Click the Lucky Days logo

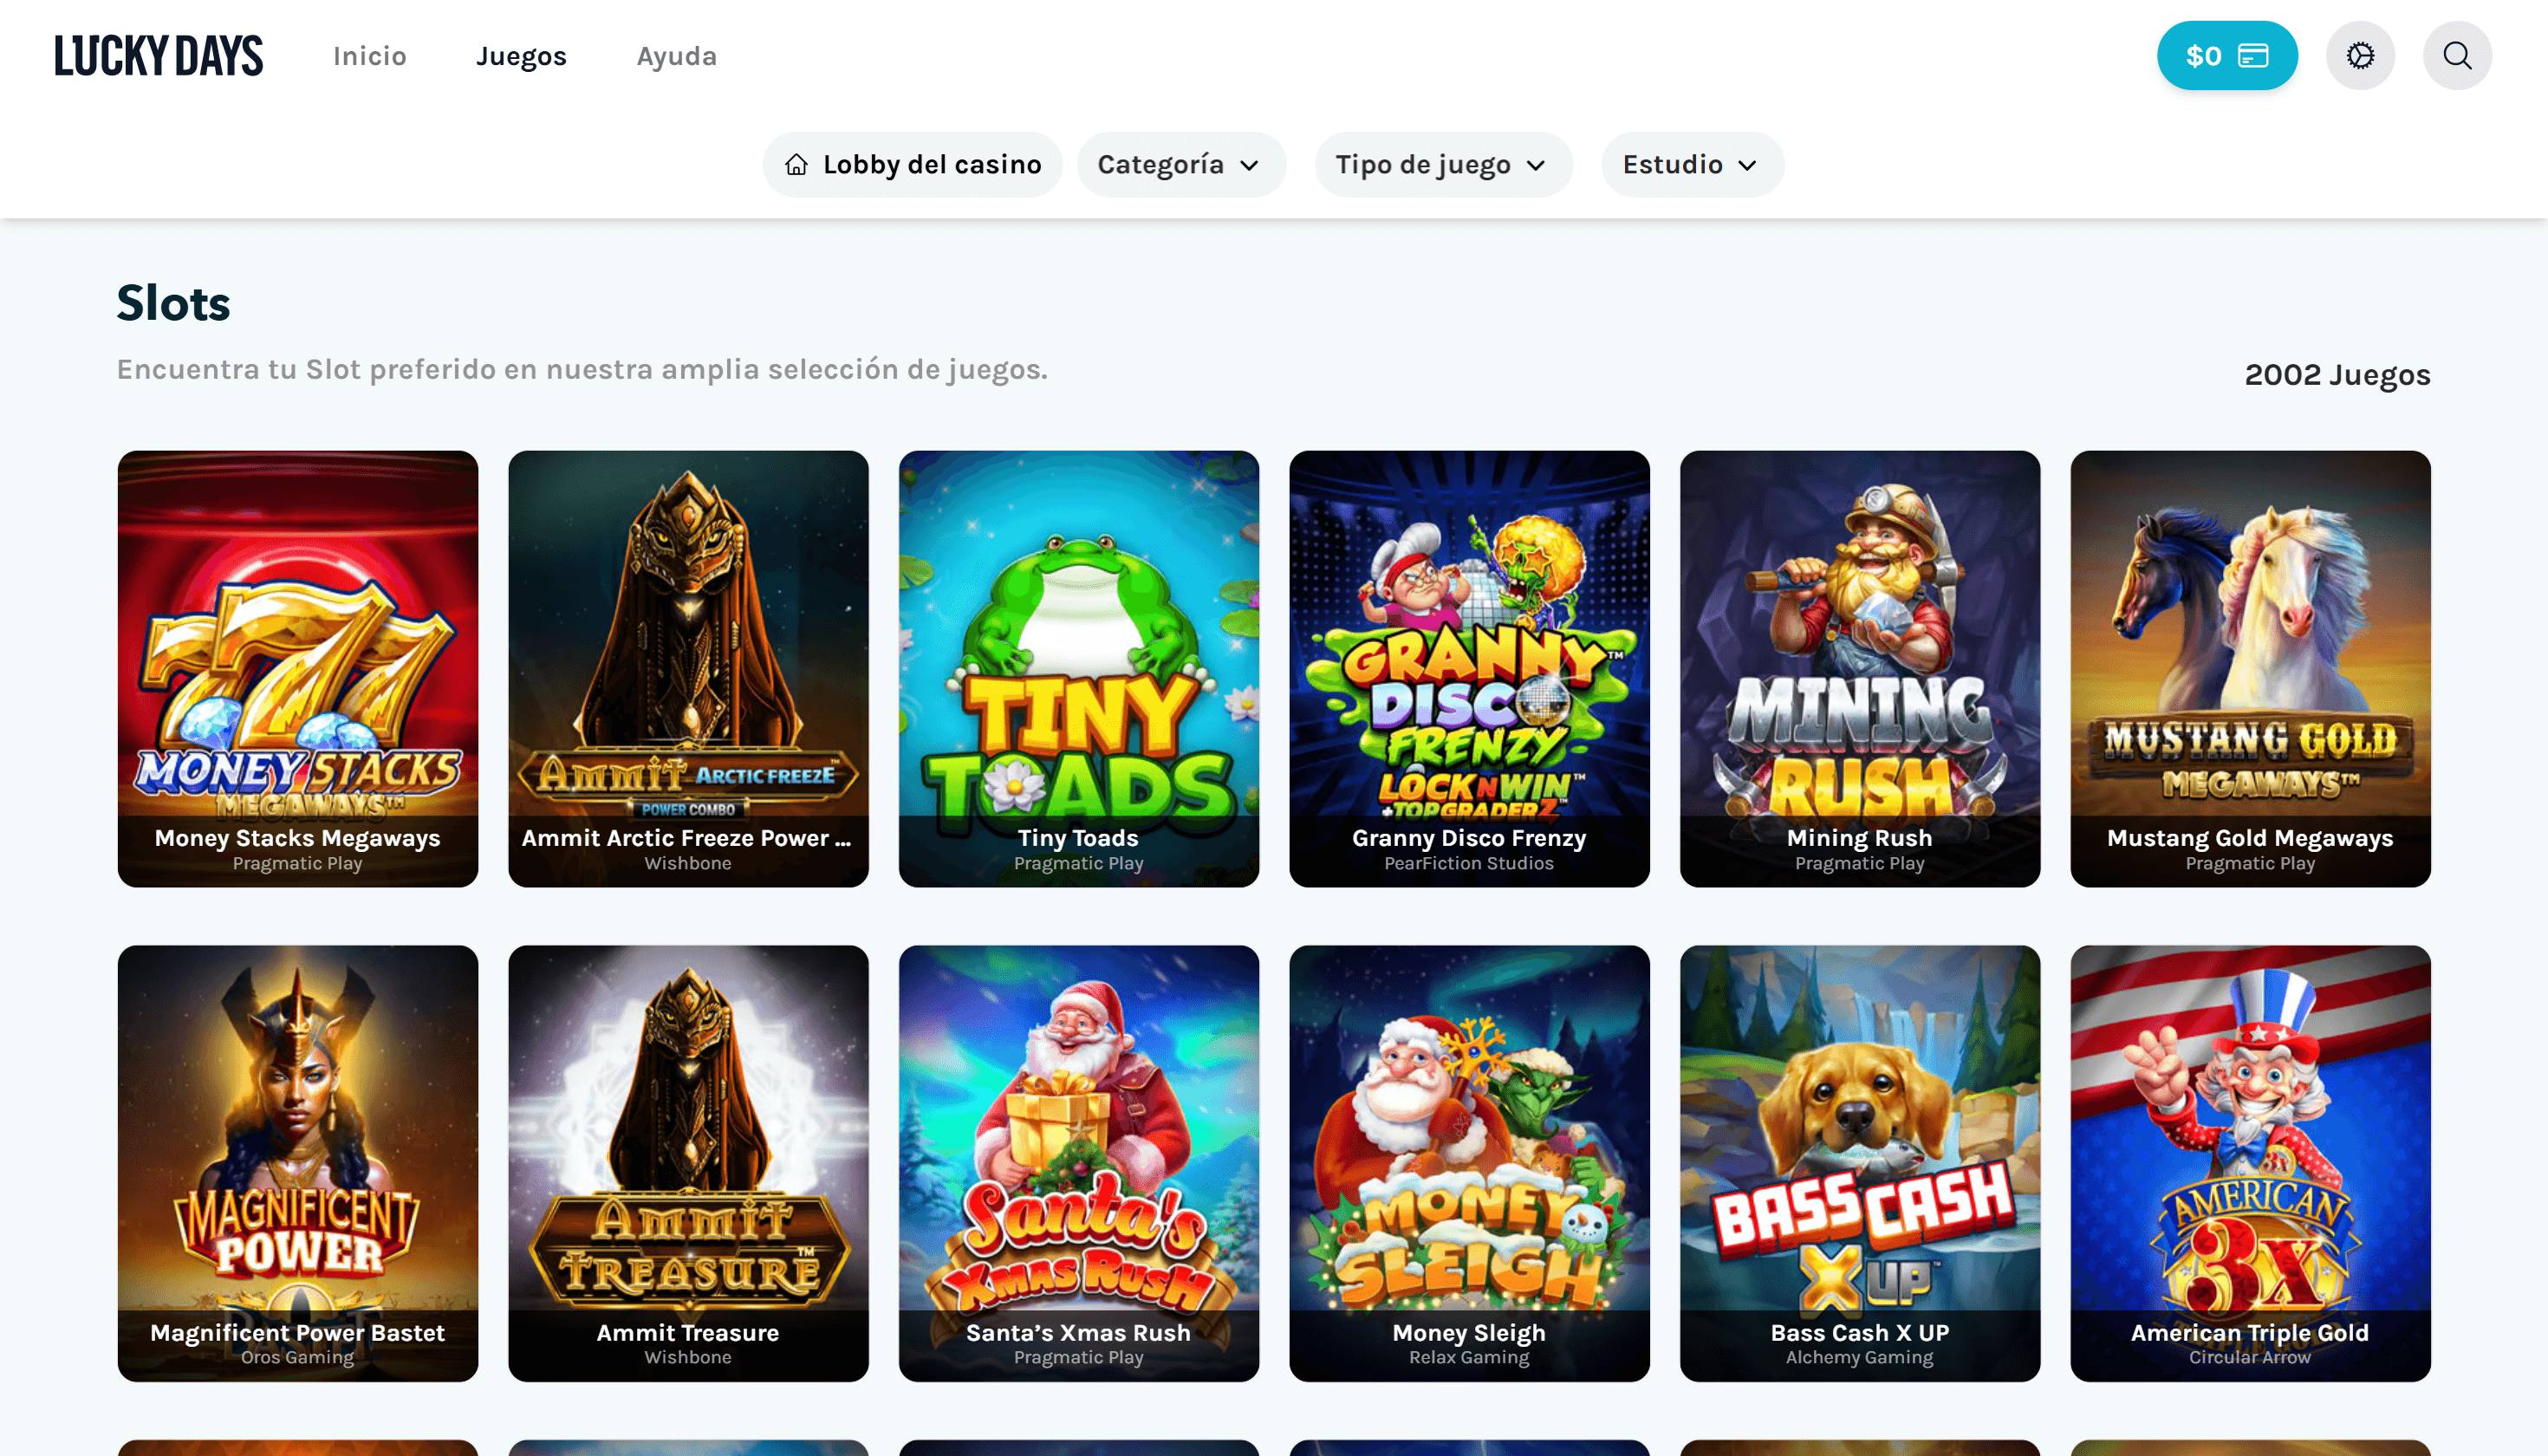(158, 56)
